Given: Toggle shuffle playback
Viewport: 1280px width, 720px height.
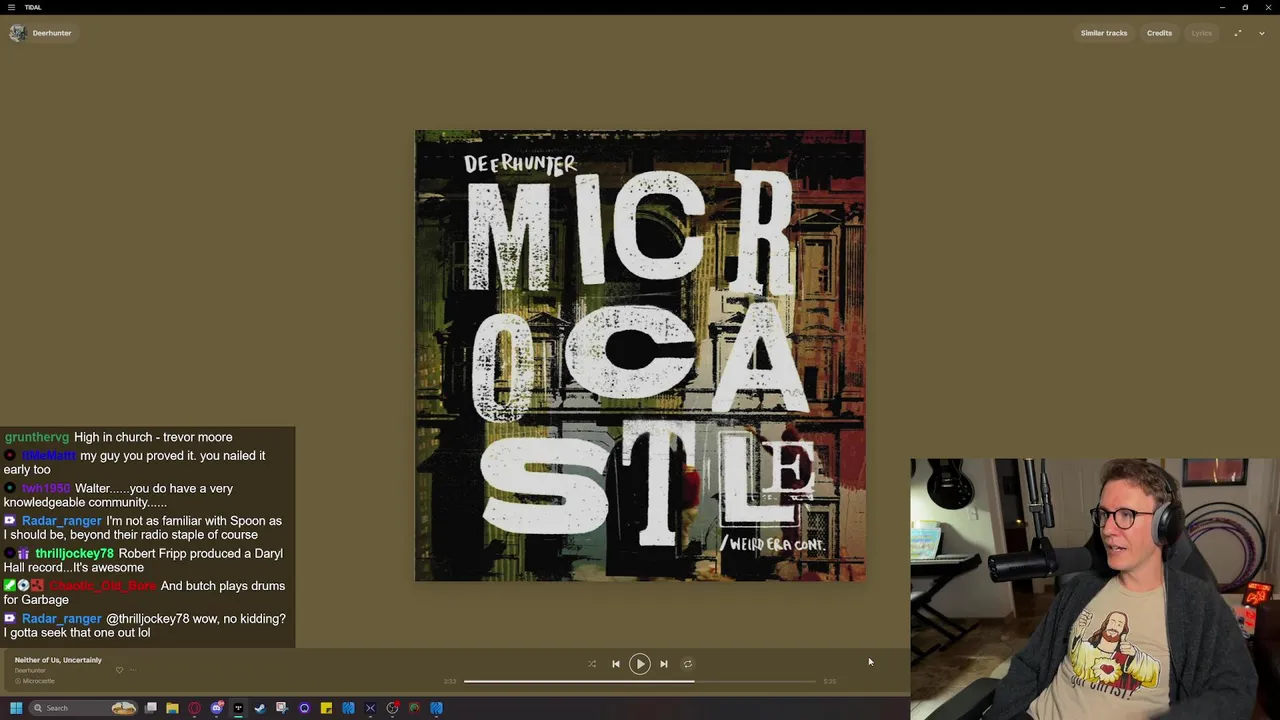Looking at the screenshot, I should pos(592,664).
